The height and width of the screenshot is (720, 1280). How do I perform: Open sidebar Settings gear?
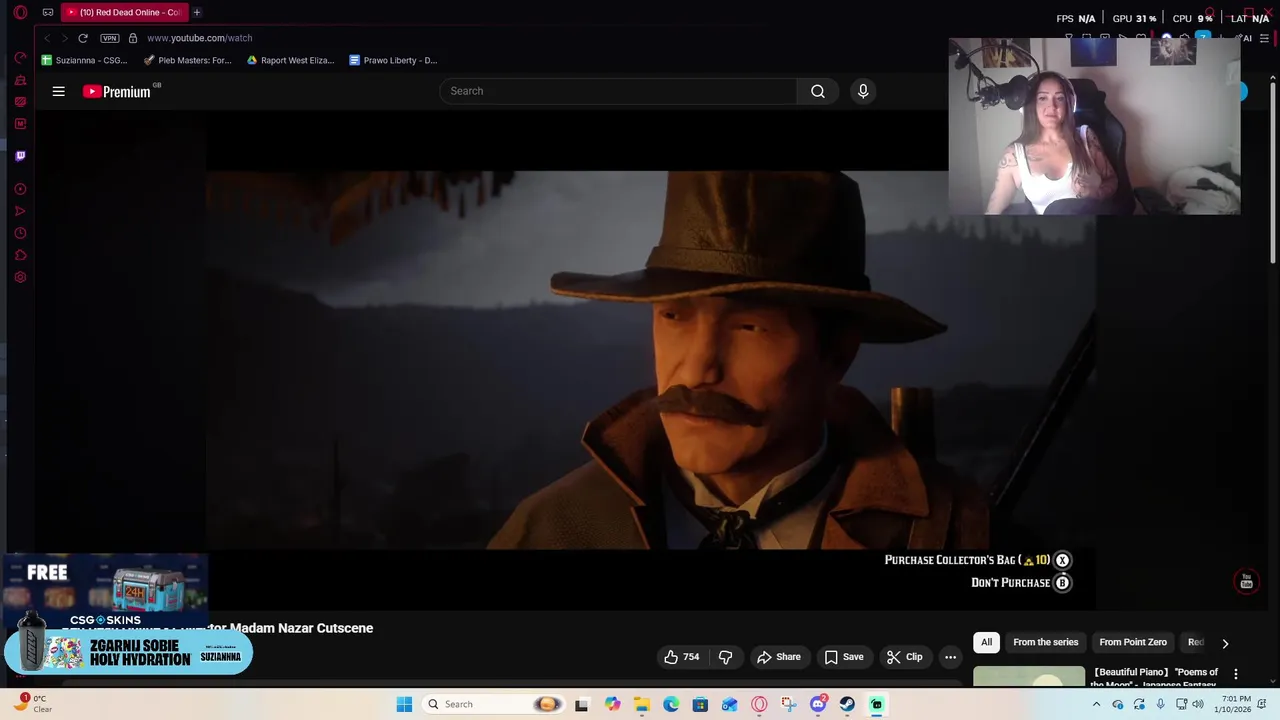(x=20, y=277)
